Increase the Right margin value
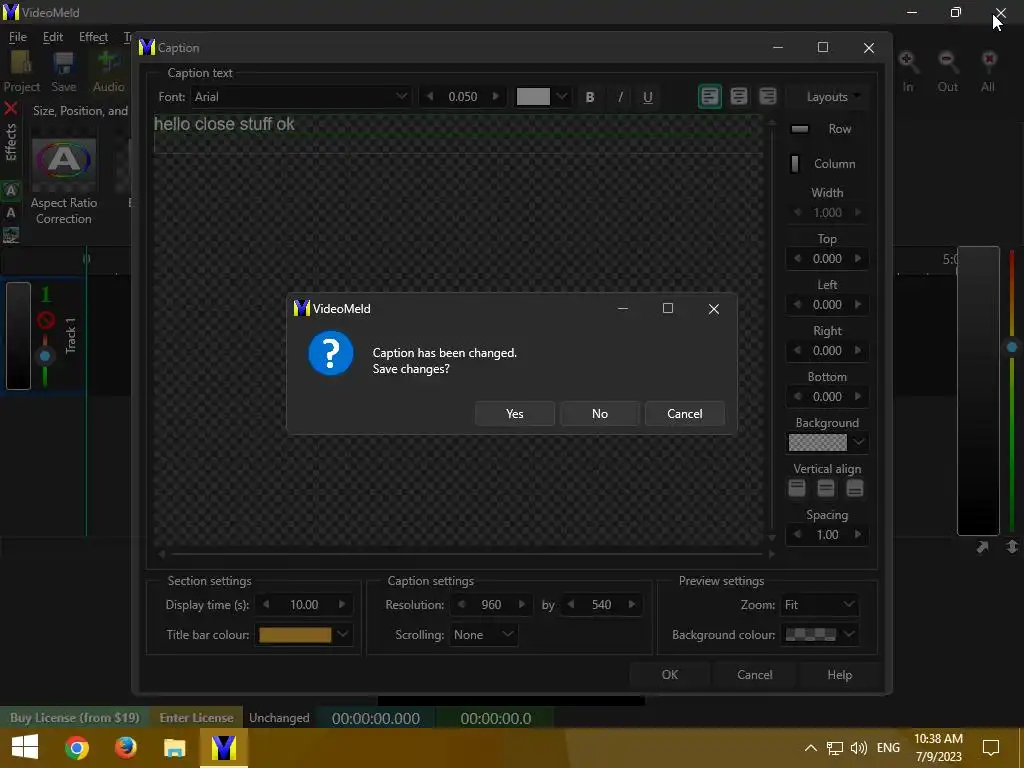This screenshot has width=1024, height=768. (858, 350)
